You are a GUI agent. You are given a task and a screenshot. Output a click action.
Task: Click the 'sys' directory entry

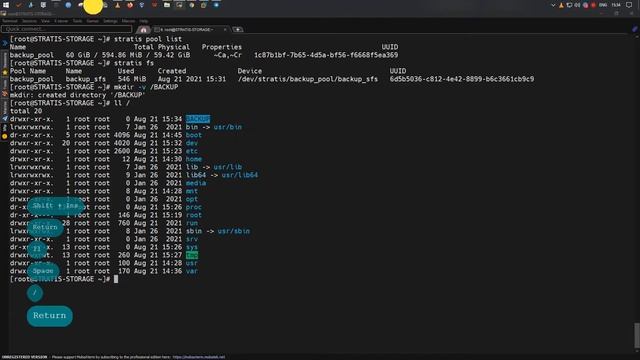191,247
